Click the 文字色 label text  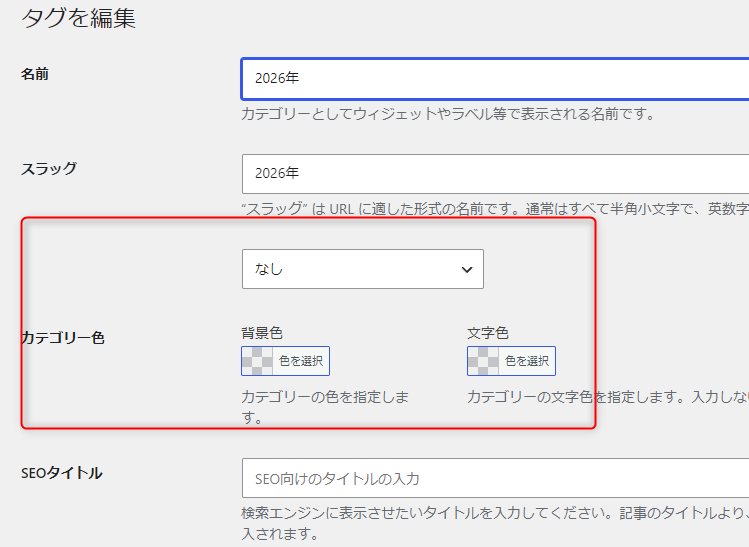(488, 333)
